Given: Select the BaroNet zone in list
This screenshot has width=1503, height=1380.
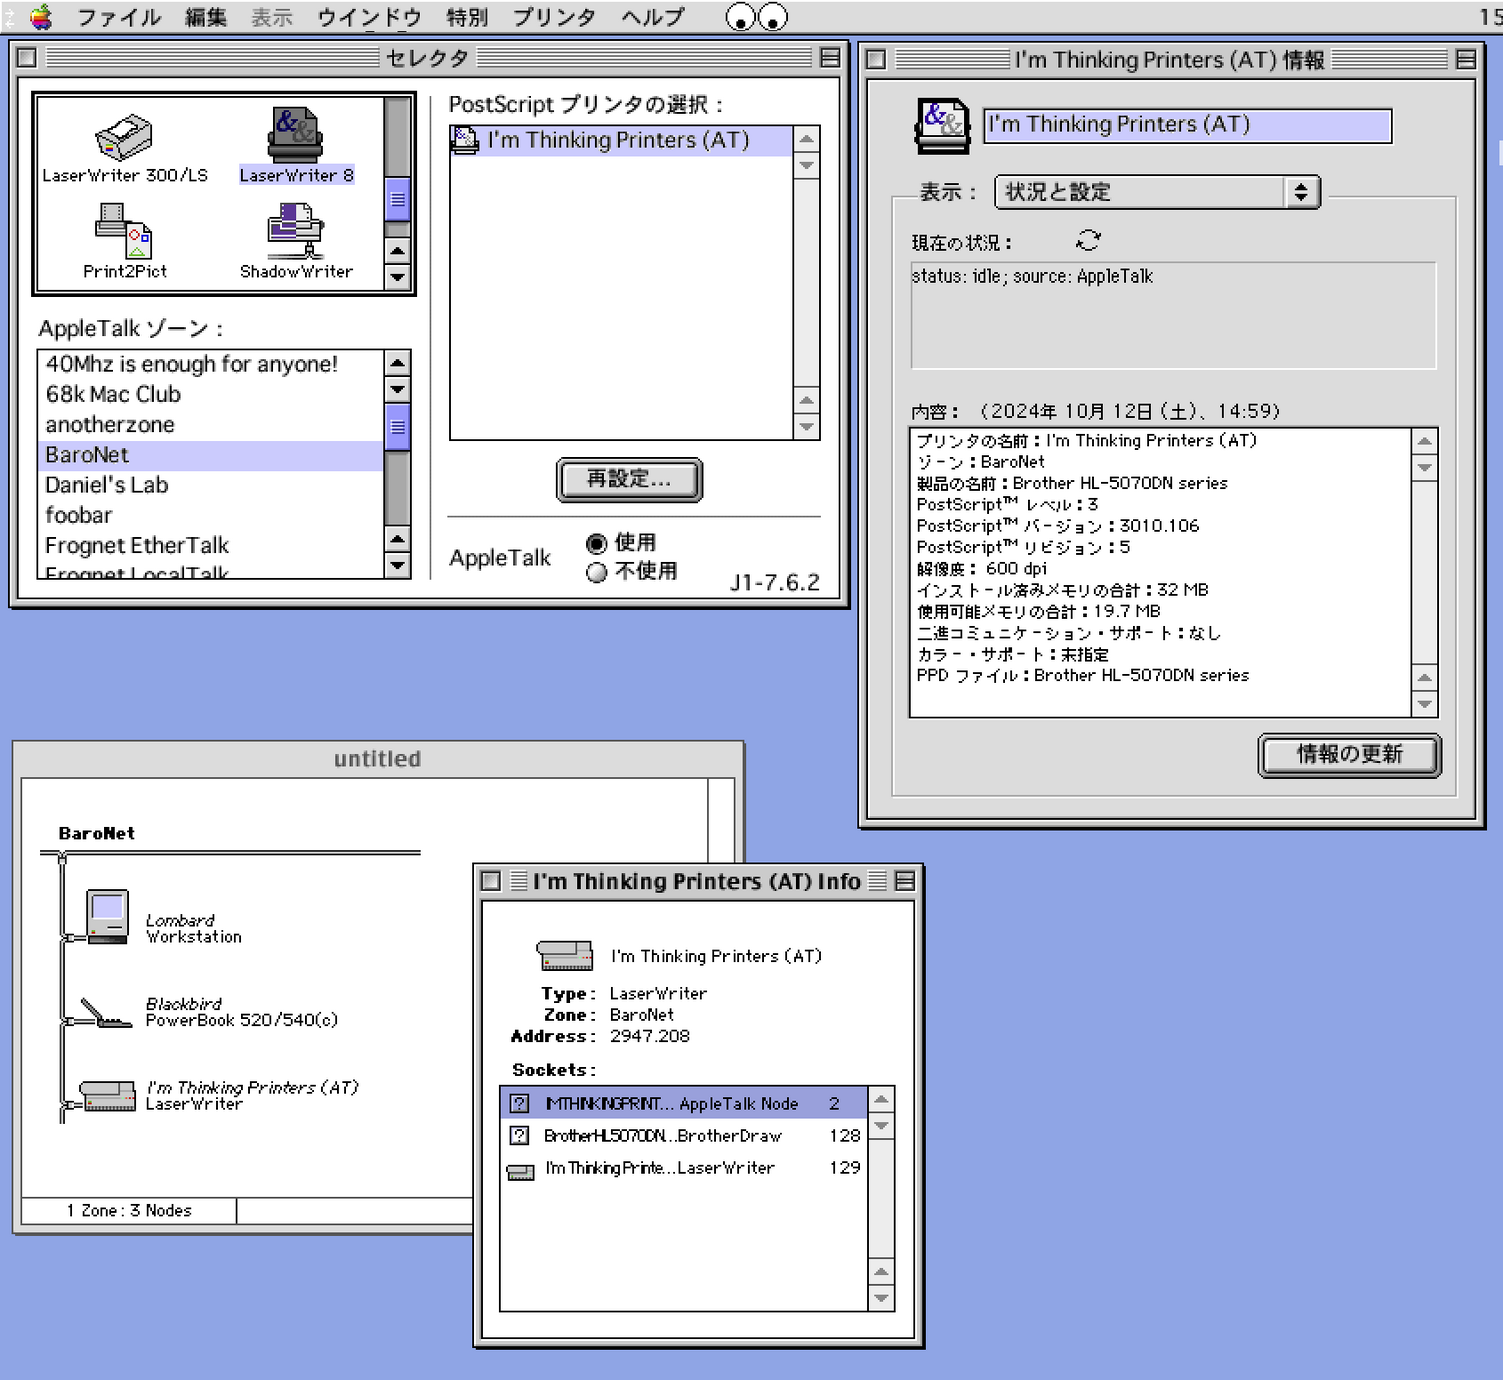Looking at the screenshot, I should coord(210,455).
